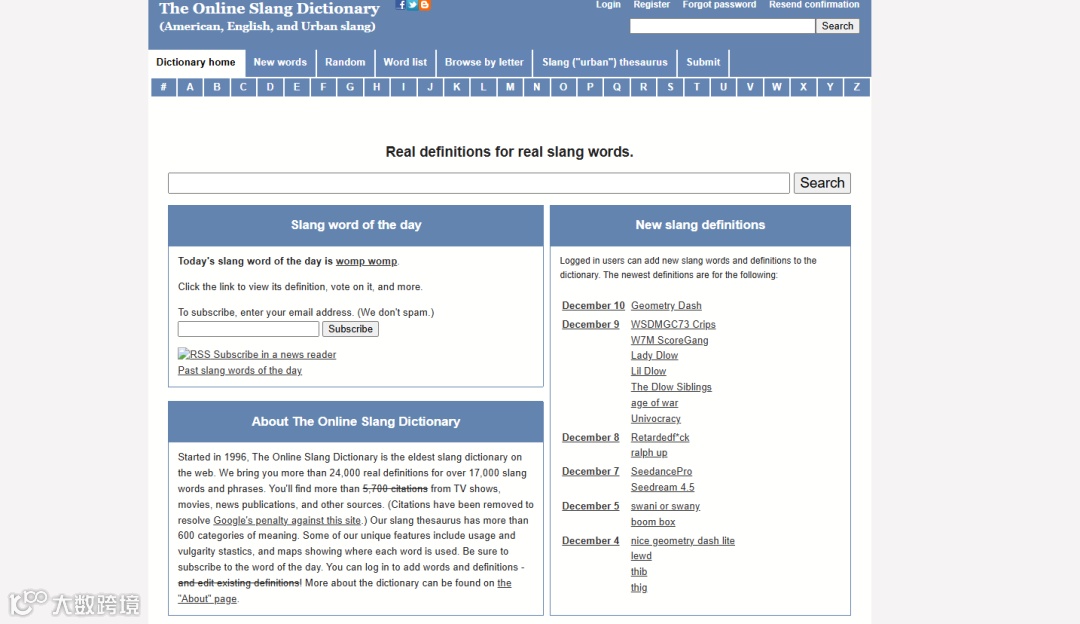Open The Dlow Siblings definition
Viewport: 1080px width, 624px height.
coord(671,386)
